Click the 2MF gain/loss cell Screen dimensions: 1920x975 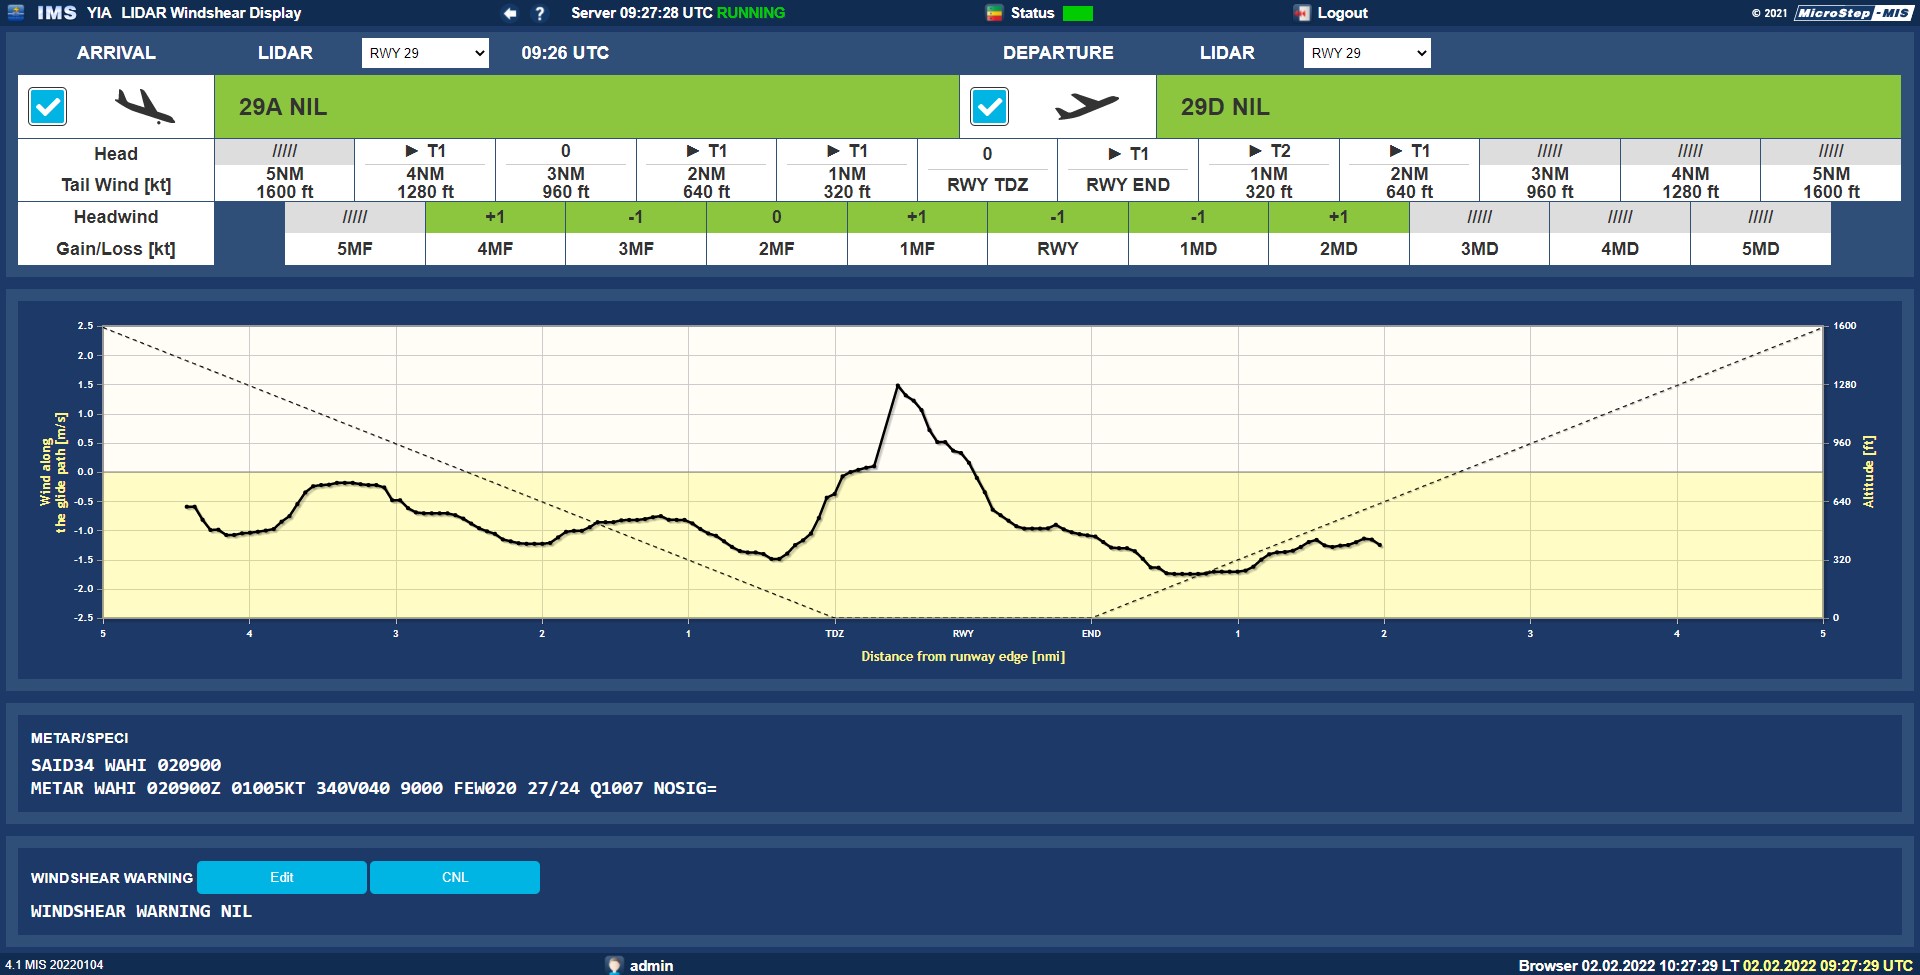tap(776, 233)
